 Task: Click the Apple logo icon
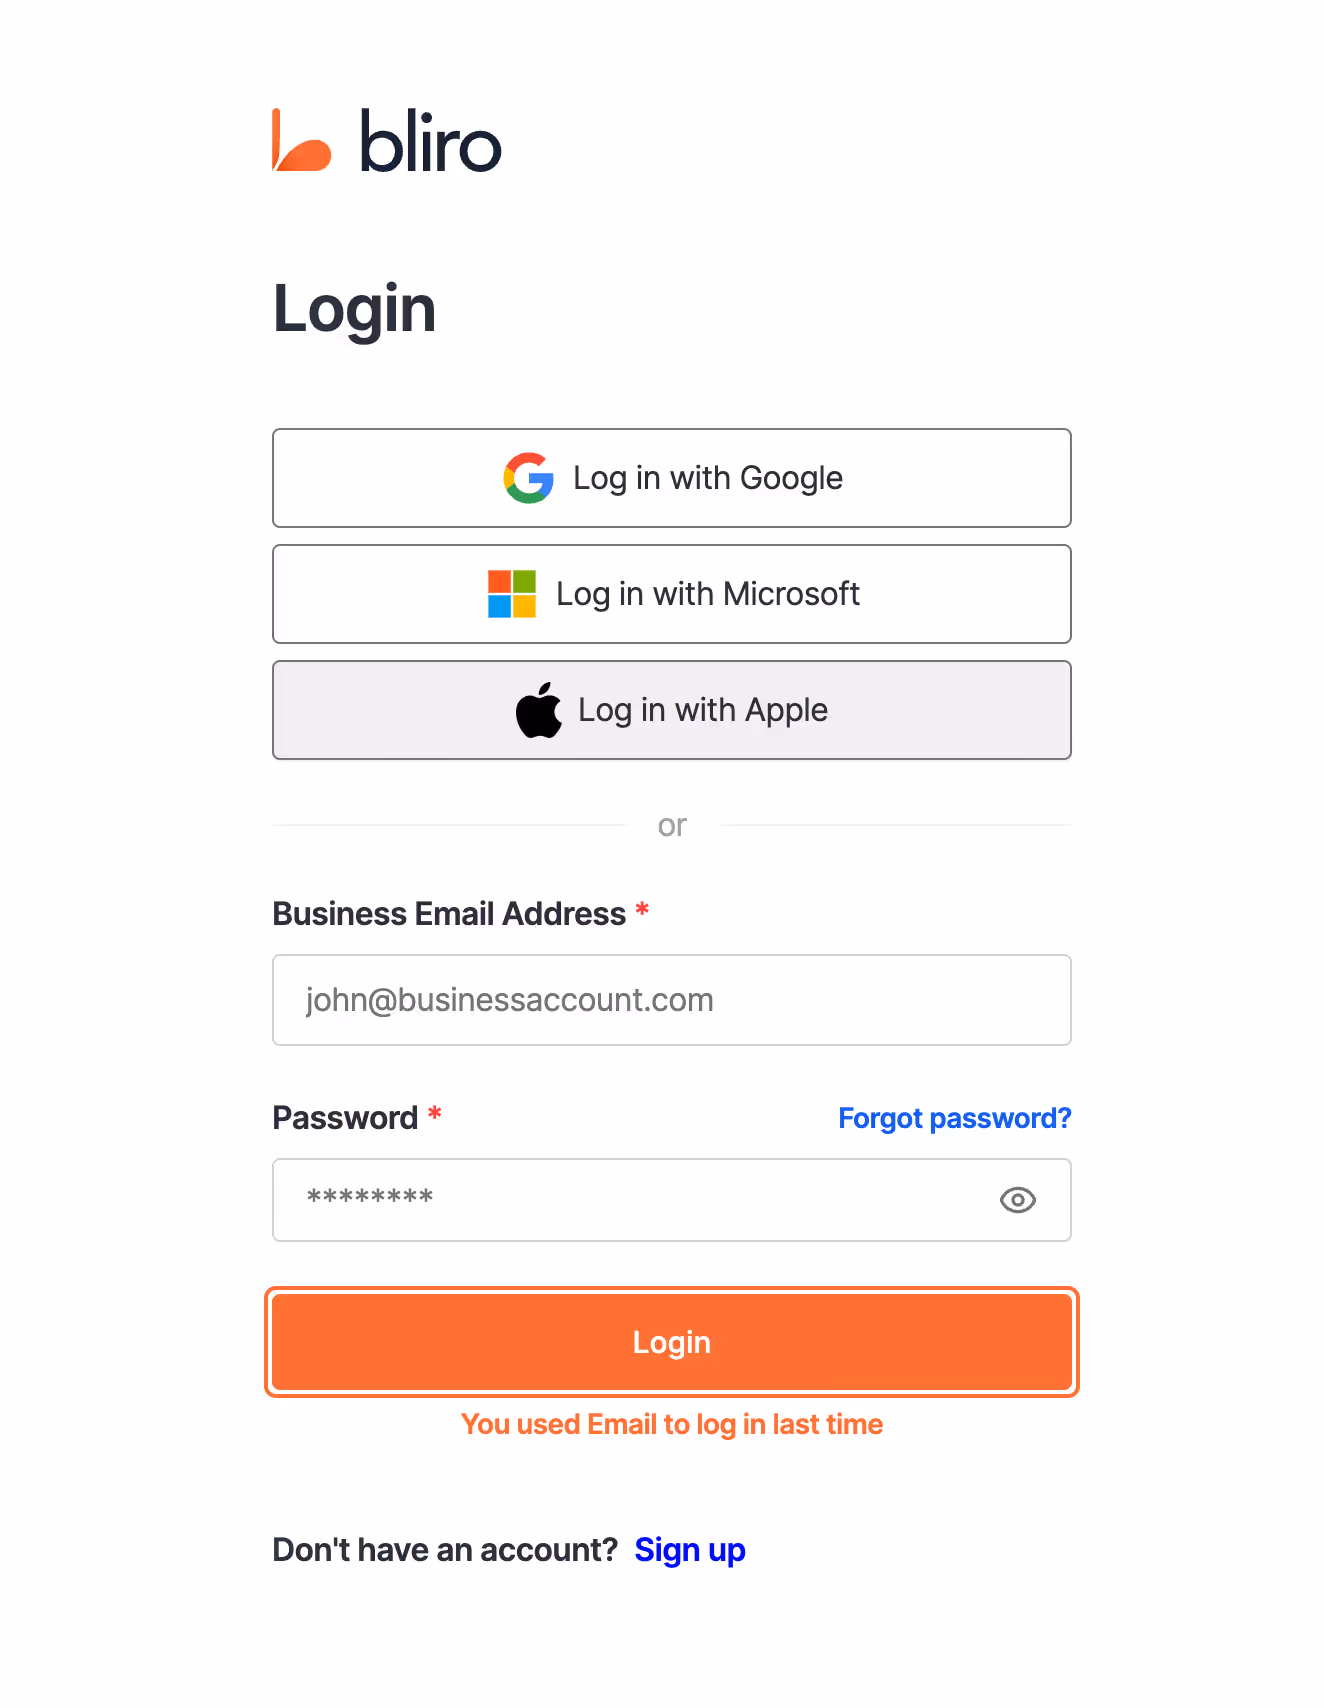(539, 710)
